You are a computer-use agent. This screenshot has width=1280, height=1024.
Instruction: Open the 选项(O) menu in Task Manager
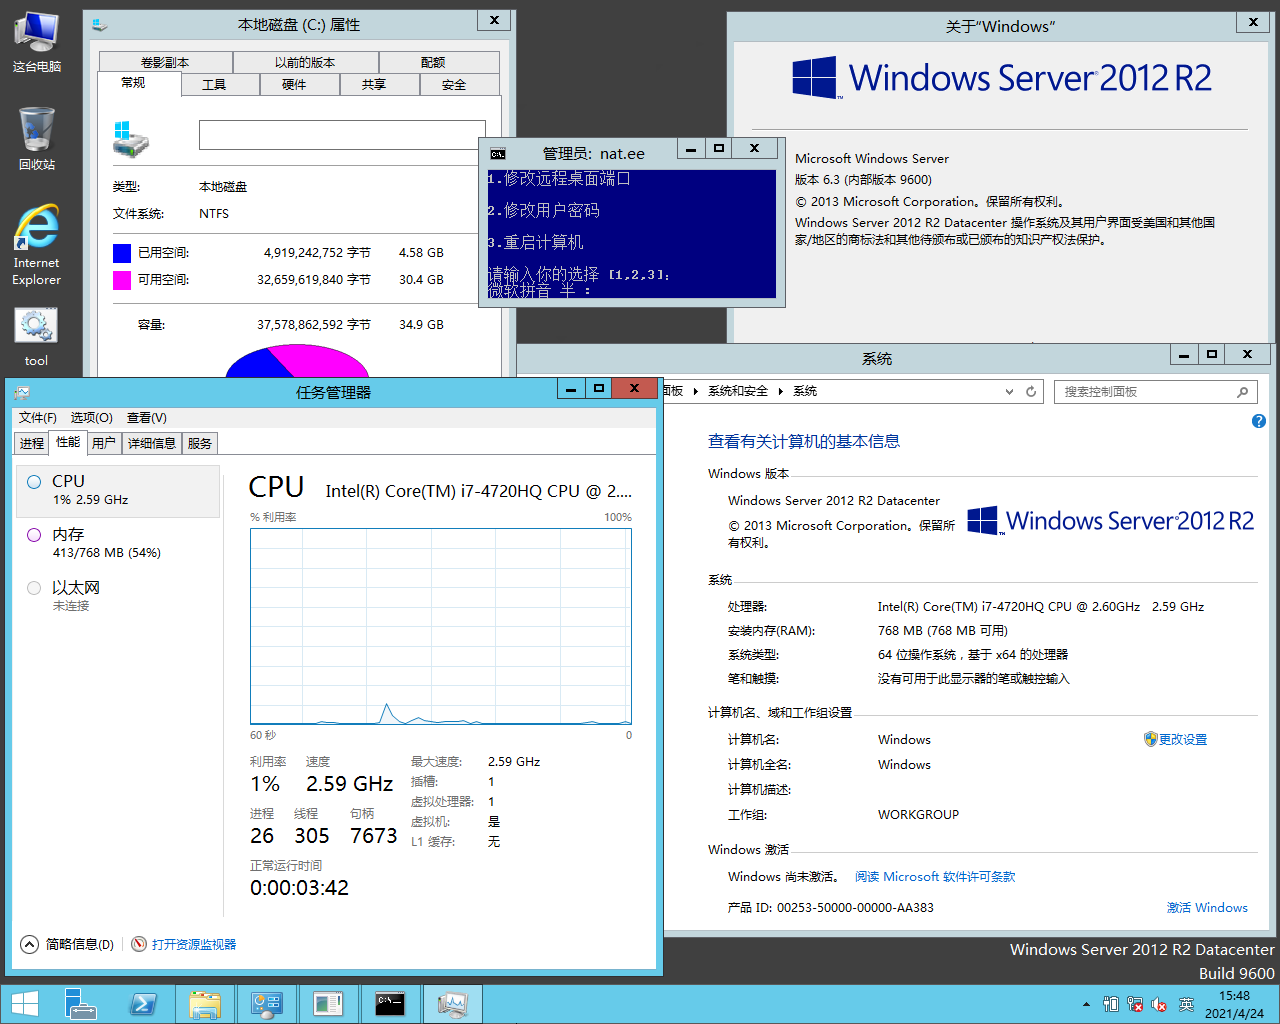tap(91, 418)
